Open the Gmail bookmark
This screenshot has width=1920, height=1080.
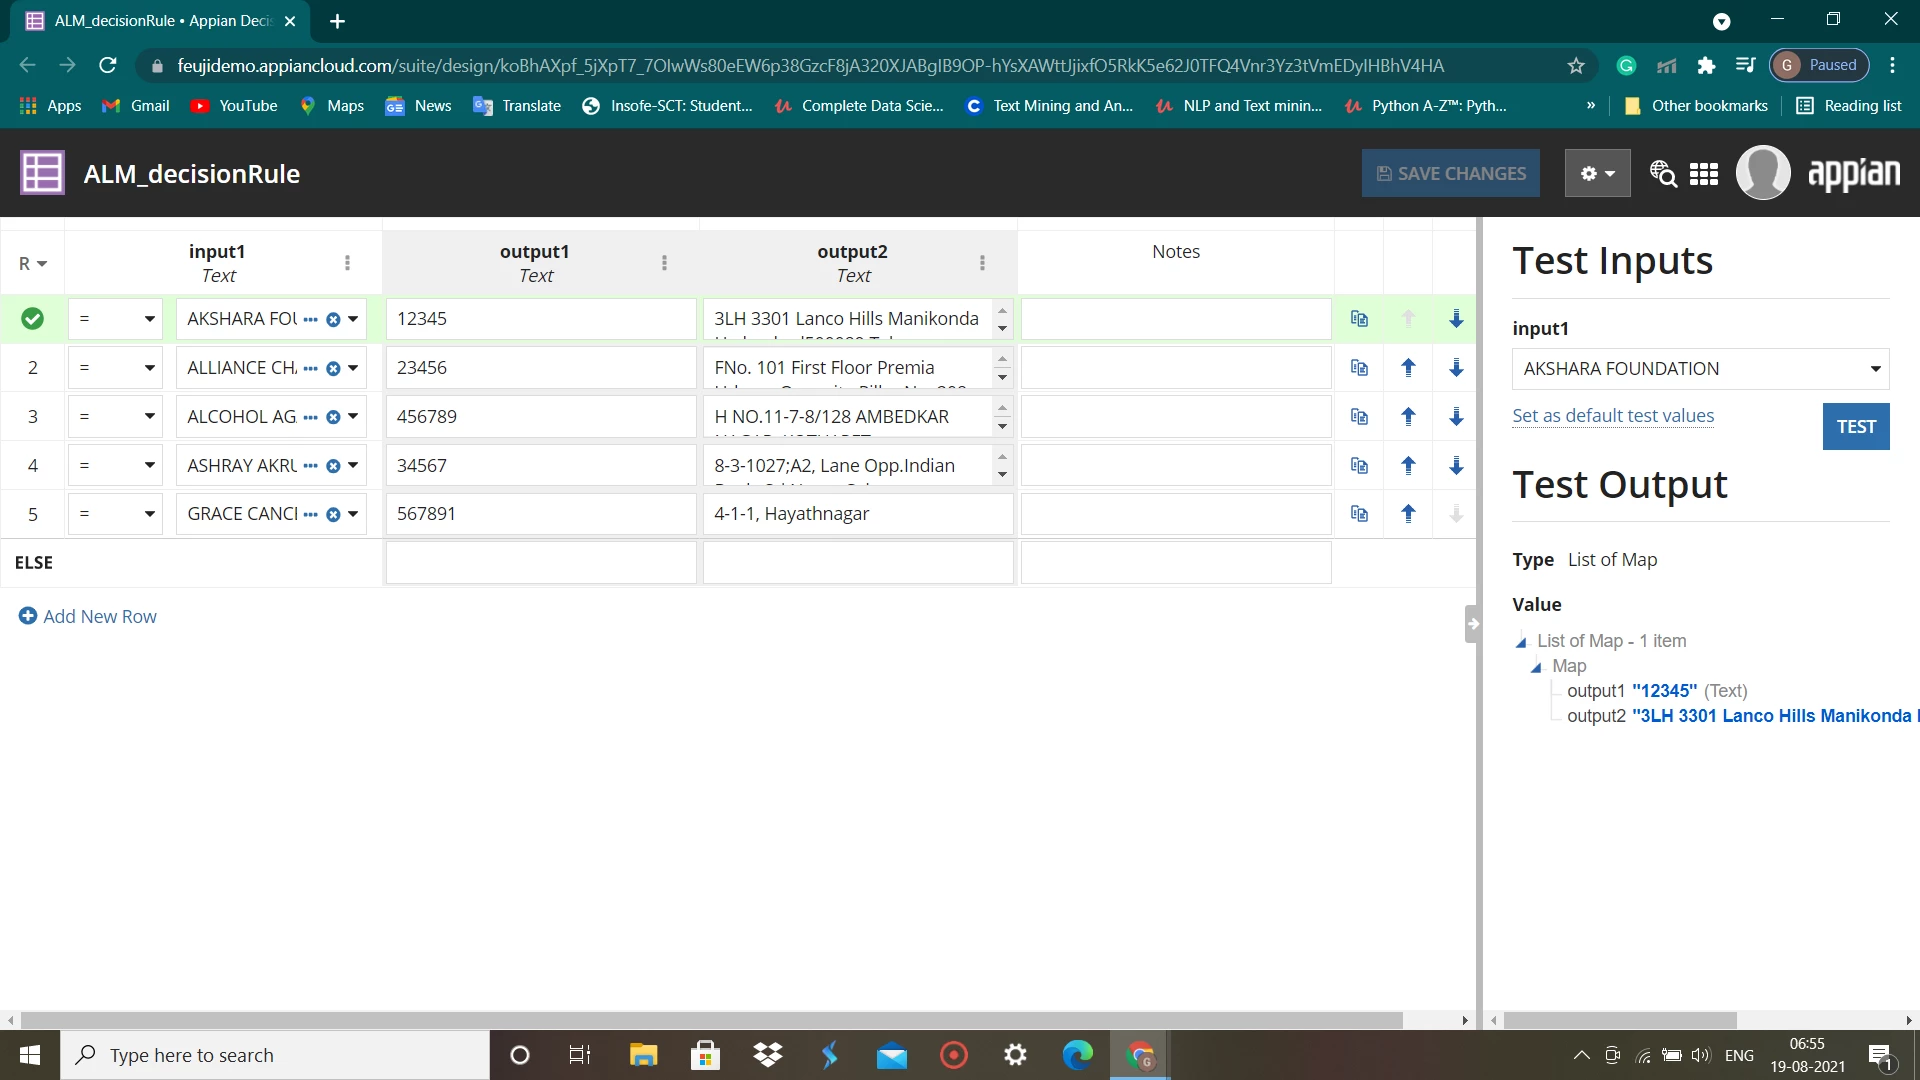(136, 106)
